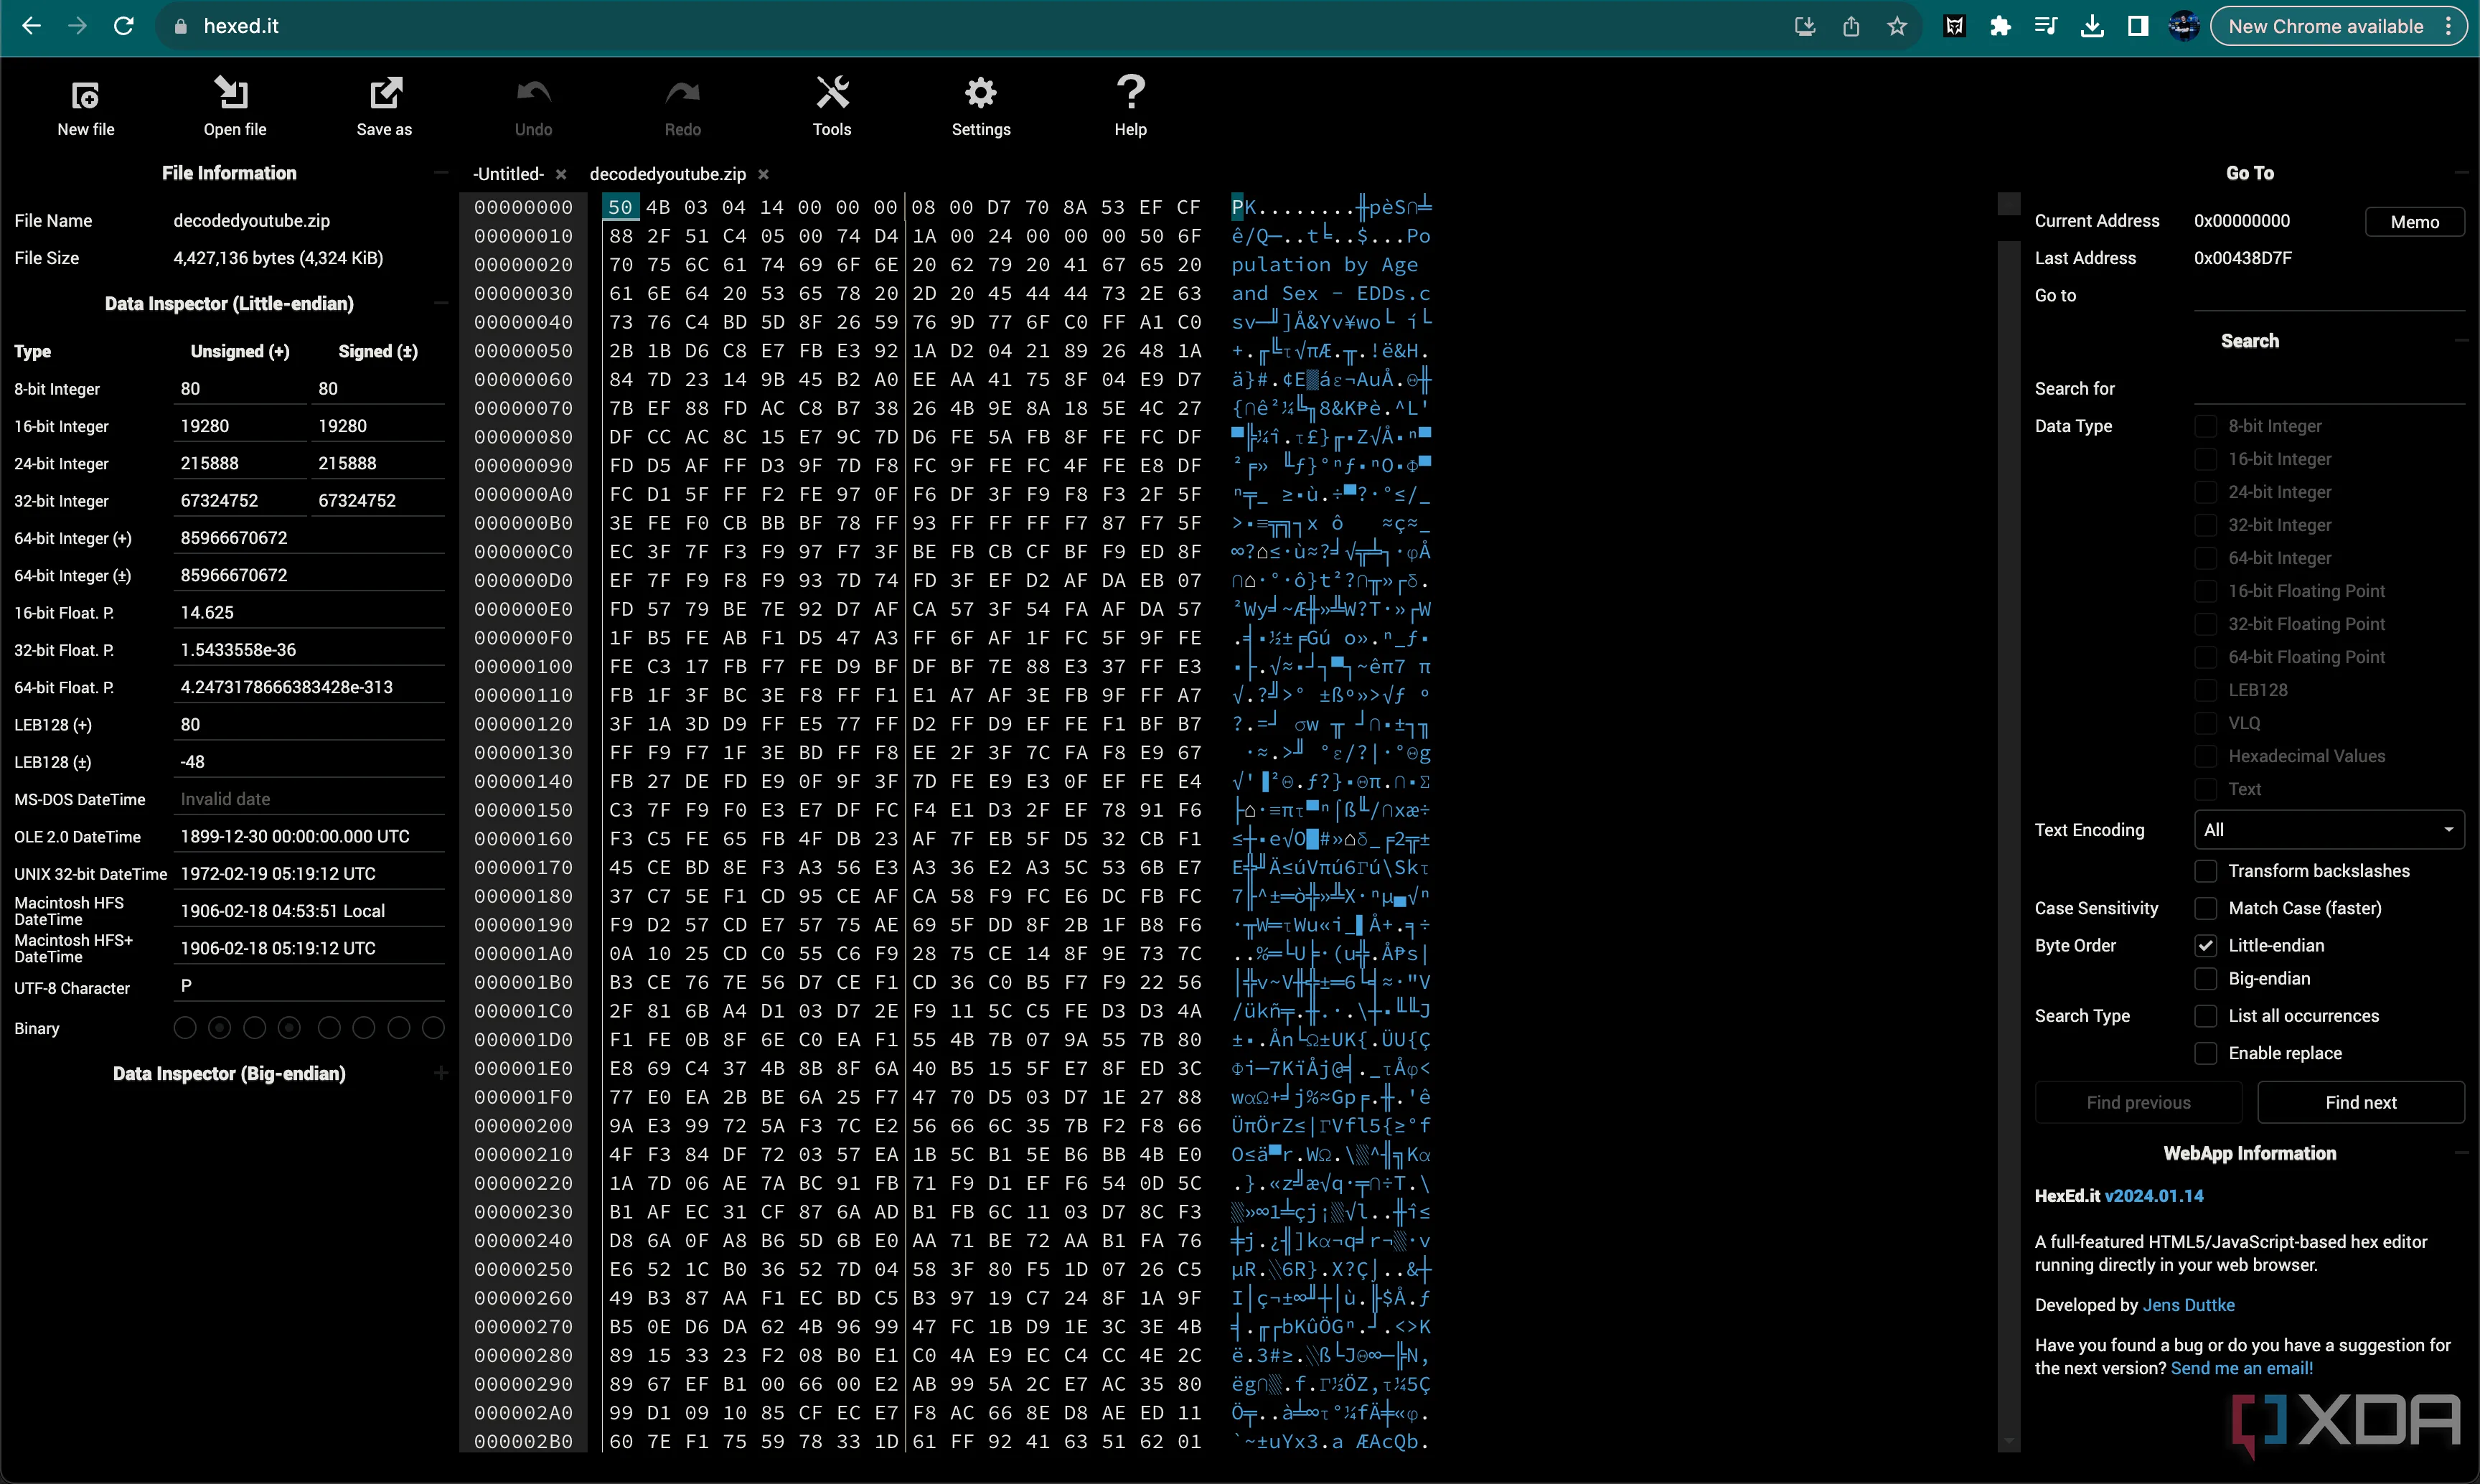This screenshot has width=2480, height=1484.
Task: Open the media control playlist icon
Action: click(2046, 26)
